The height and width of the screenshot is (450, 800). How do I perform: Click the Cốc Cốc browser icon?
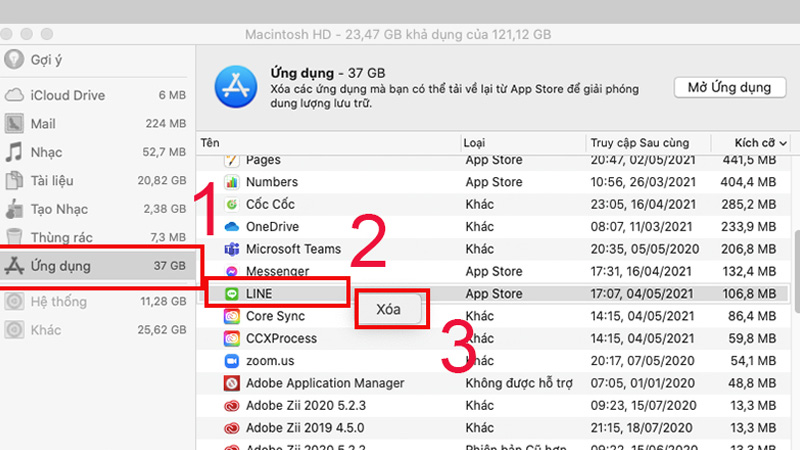231,205
